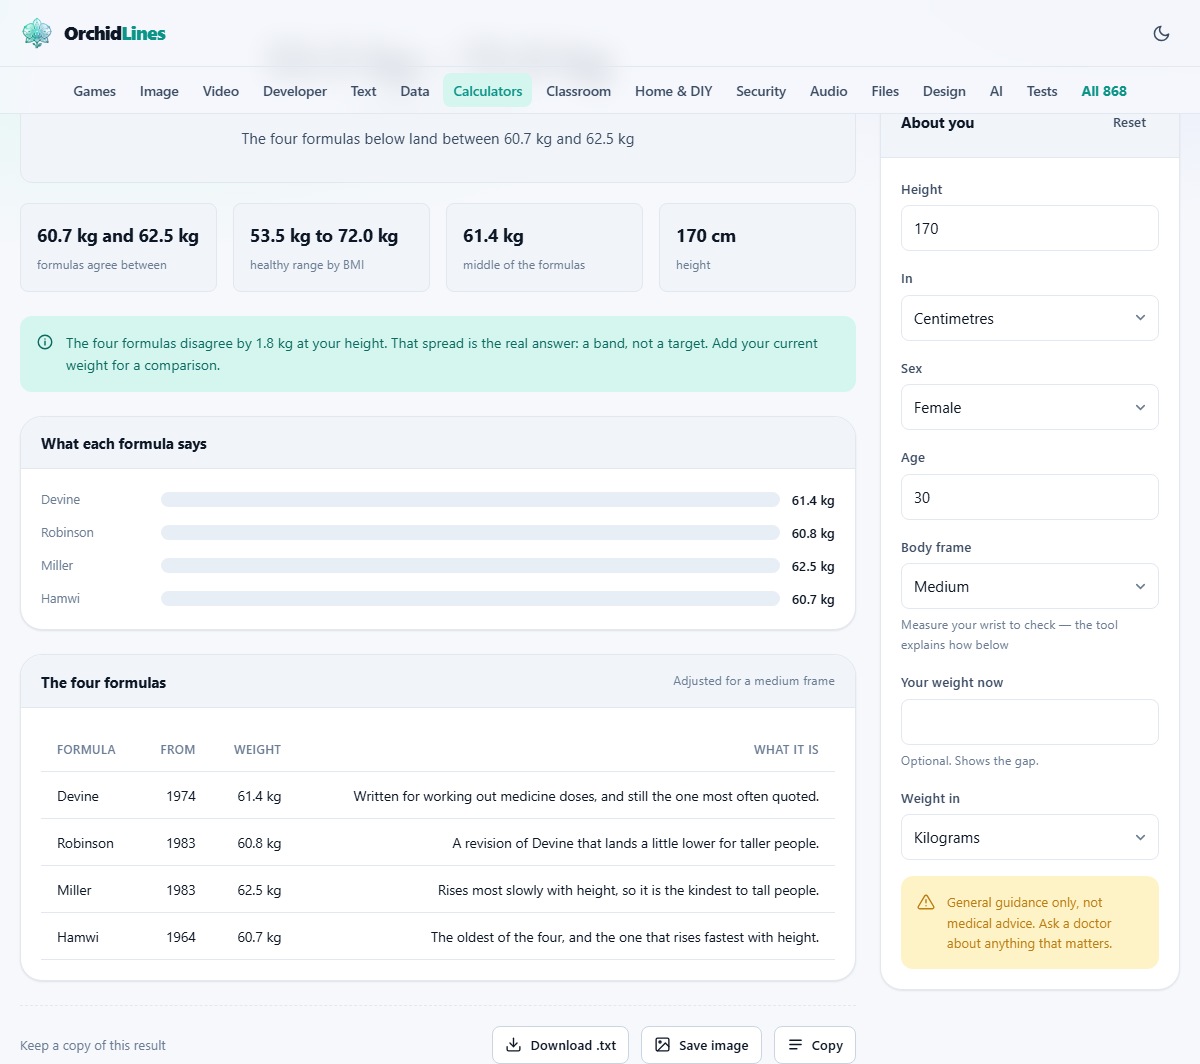This screenshot has width=1200, height=1064.
Task: Open the Games category
Action: click(x=95, y=91)
